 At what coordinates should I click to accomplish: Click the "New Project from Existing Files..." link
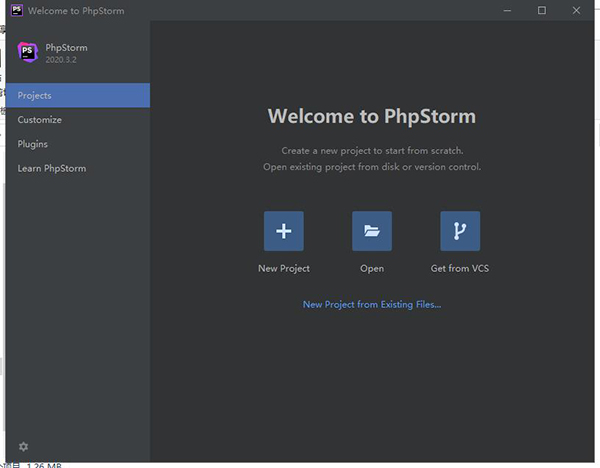click(x=372, y=304)
